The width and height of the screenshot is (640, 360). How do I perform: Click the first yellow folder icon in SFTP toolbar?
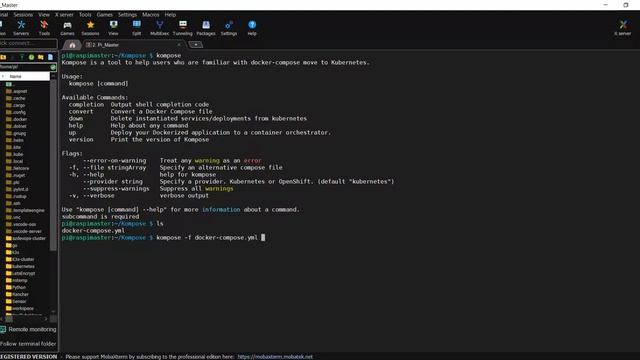[3, 57]
